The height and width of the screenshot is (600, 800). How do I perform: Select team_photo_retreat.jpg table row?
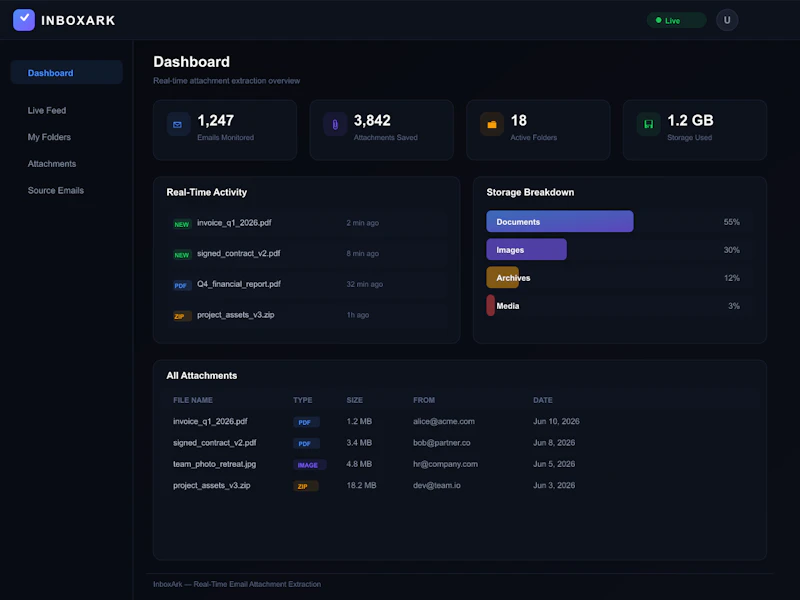pyautogui.click(x=460, y=464)
